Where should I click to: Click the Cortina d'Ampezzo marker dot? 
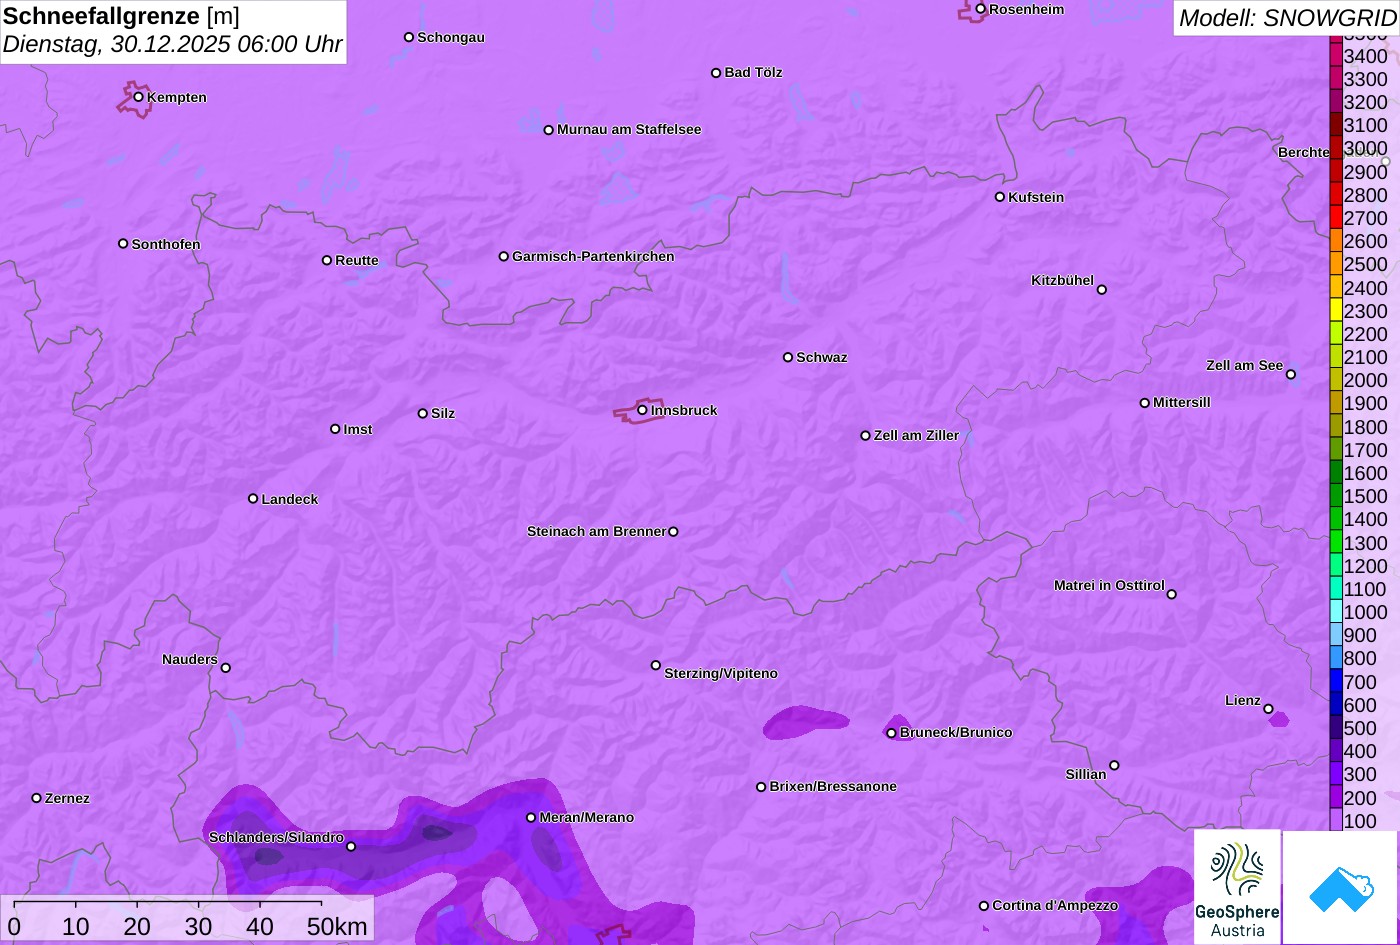click(984, 906)
